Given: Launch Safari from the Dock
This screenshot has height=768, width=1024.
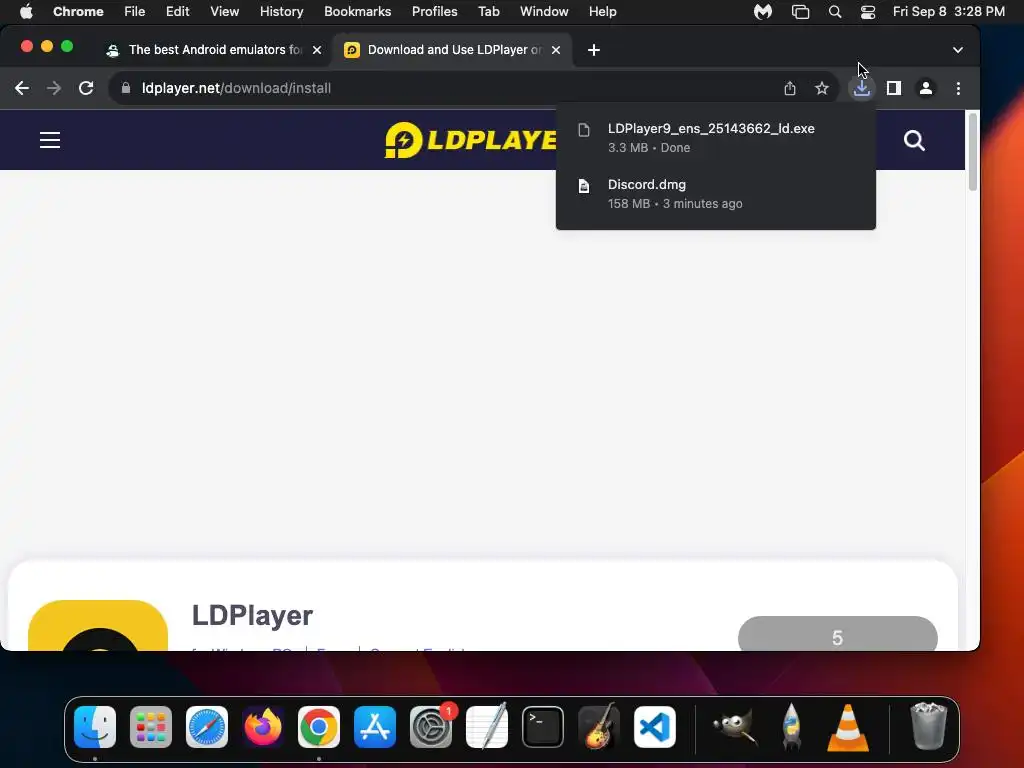Looking at the screenshot, I should (x=207, y=727).
